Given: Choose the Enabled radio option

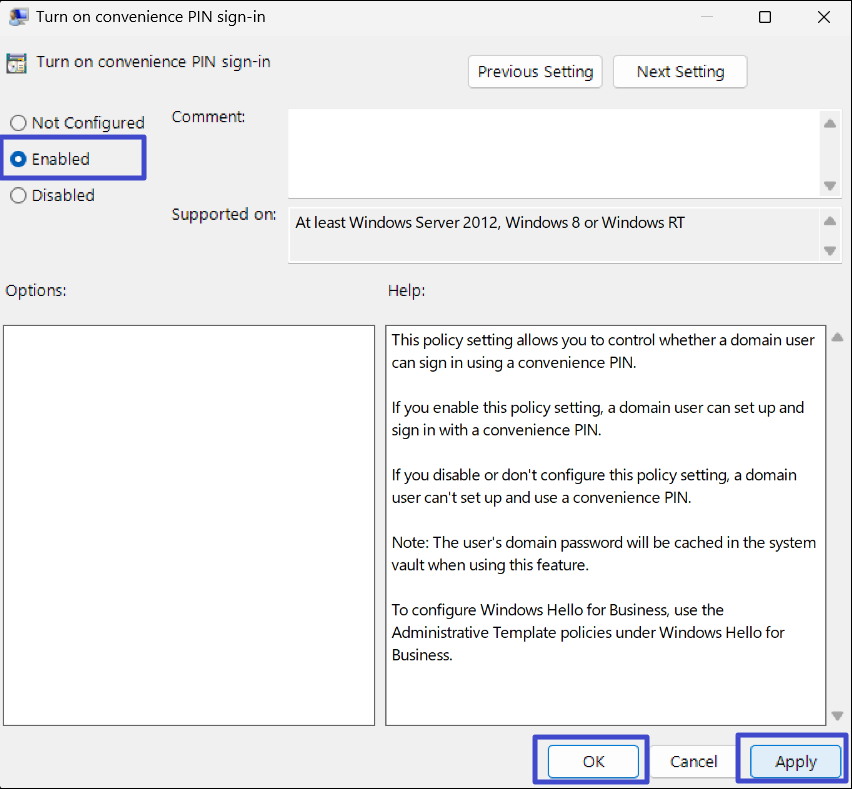Looking at the screenshot, I should coord(18,159).
